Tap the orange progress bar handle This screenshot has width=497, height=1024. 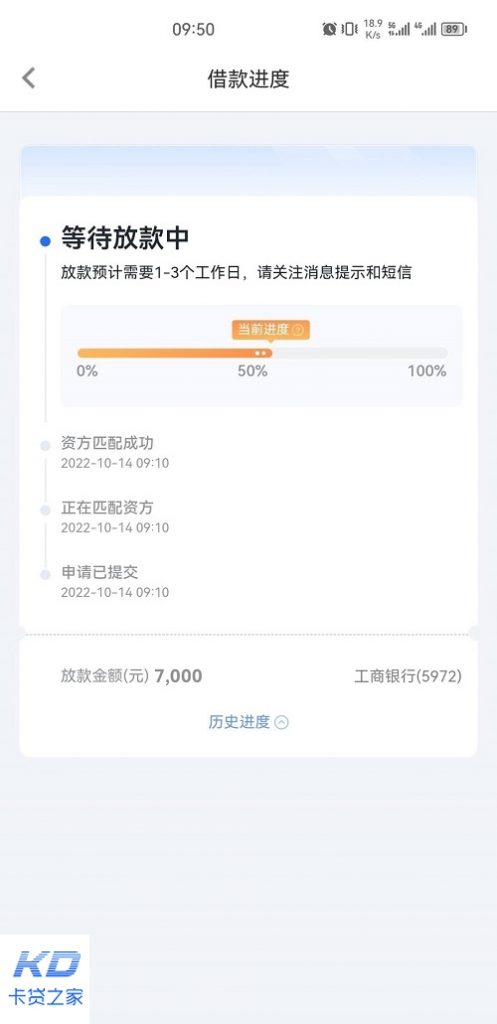point(261,353)
